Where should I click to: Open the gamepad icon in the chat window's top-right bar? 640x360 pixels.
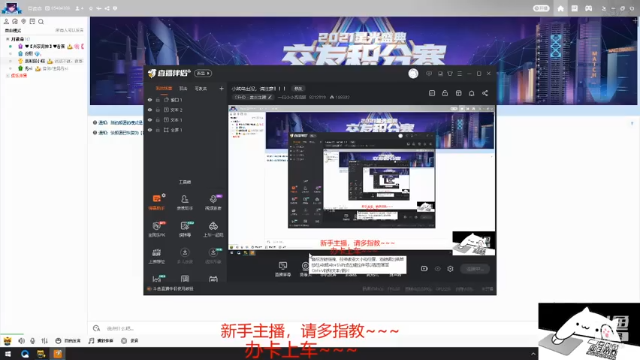pyautogui.click(x=588, y=8)
